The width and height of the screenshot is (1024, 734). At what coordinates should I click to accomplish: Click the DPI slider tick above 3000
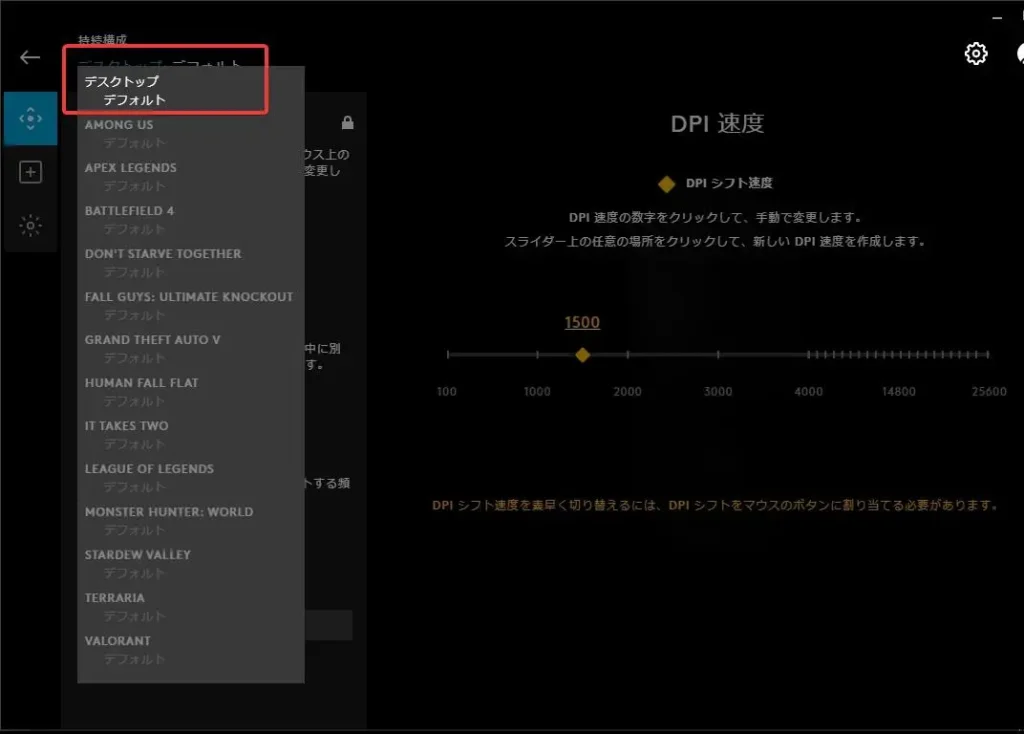pyautogui.click(x=718, y=355)
